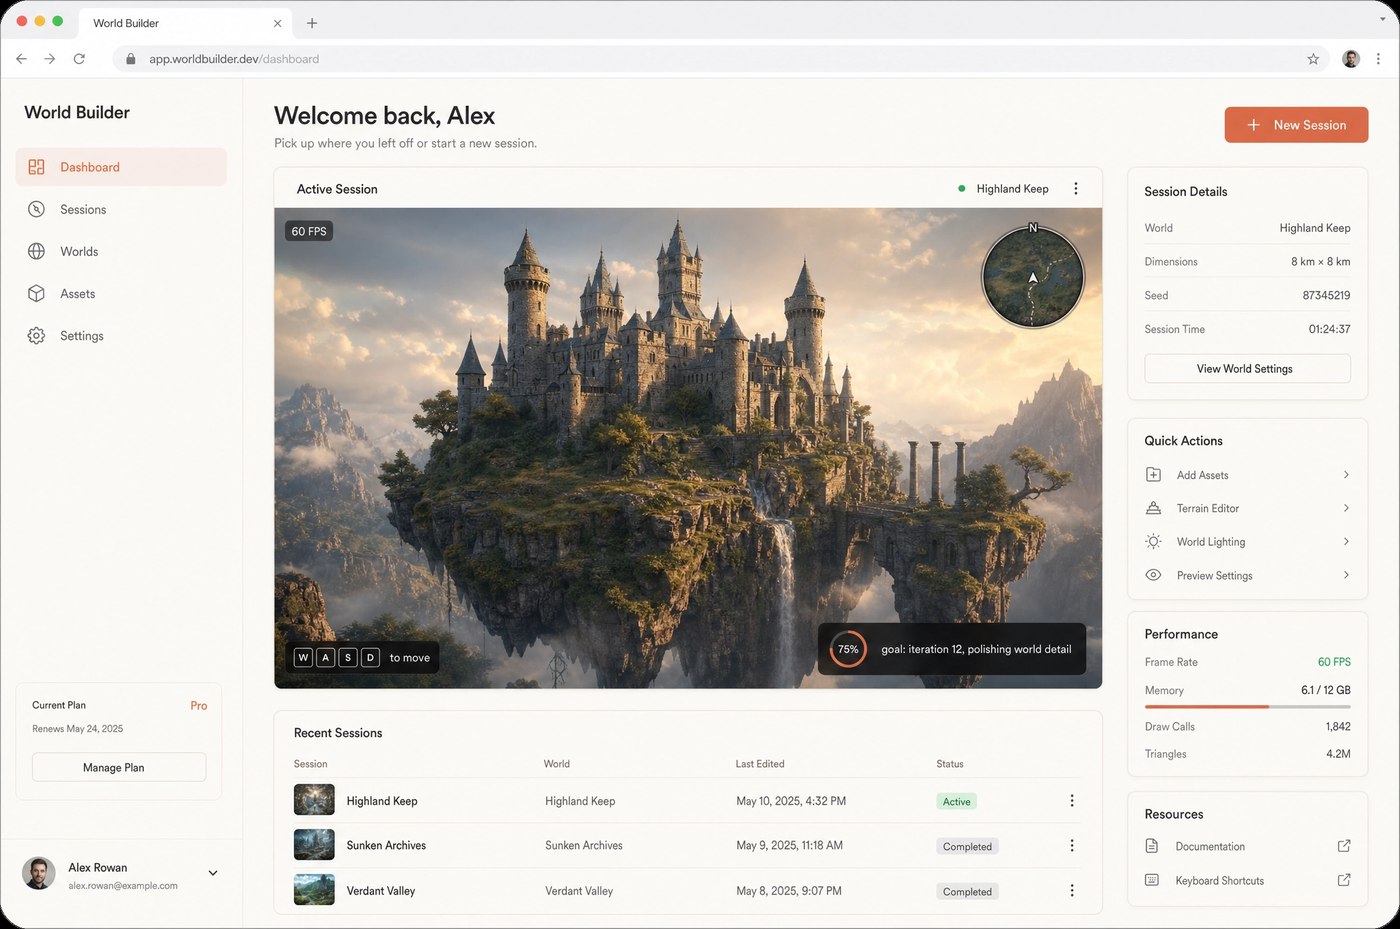Click the World Lighting sun icon
Image resolution: width=1400 pixels, height=929 pixels.
tap(1153, 542)
